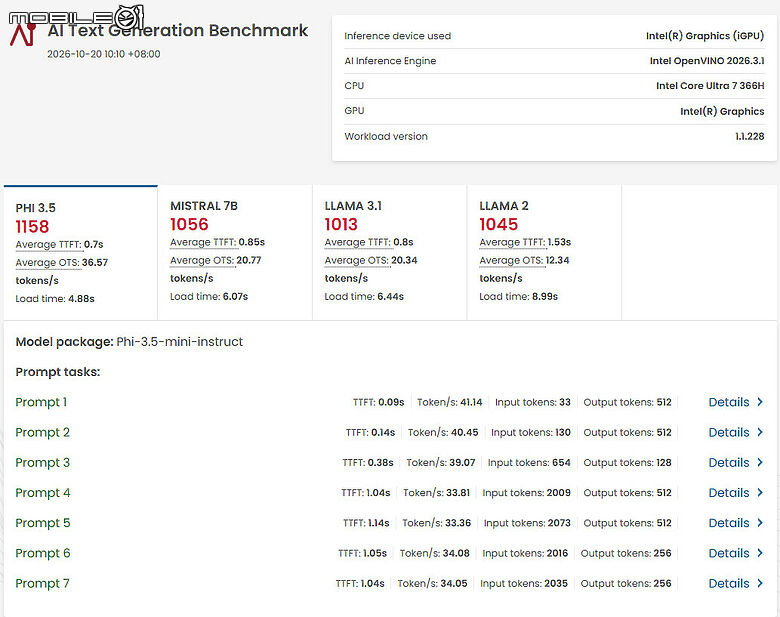The width and height of the screenshot is (780, 617).
Task: Click chevron arrow beside Prompt 6 Details
Action: (760, 553)
